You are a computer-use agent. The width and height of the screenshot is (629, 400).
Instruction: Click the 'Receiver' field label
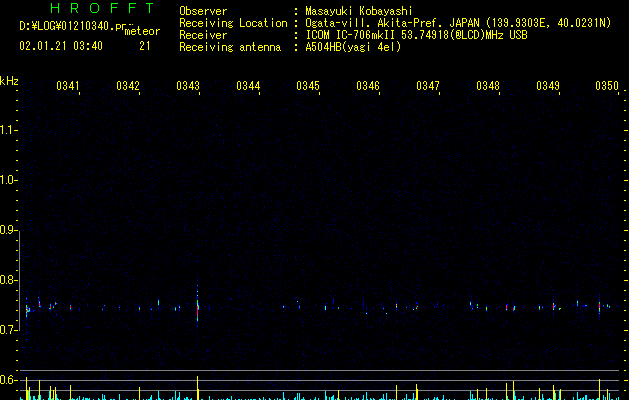coord(203,35)
